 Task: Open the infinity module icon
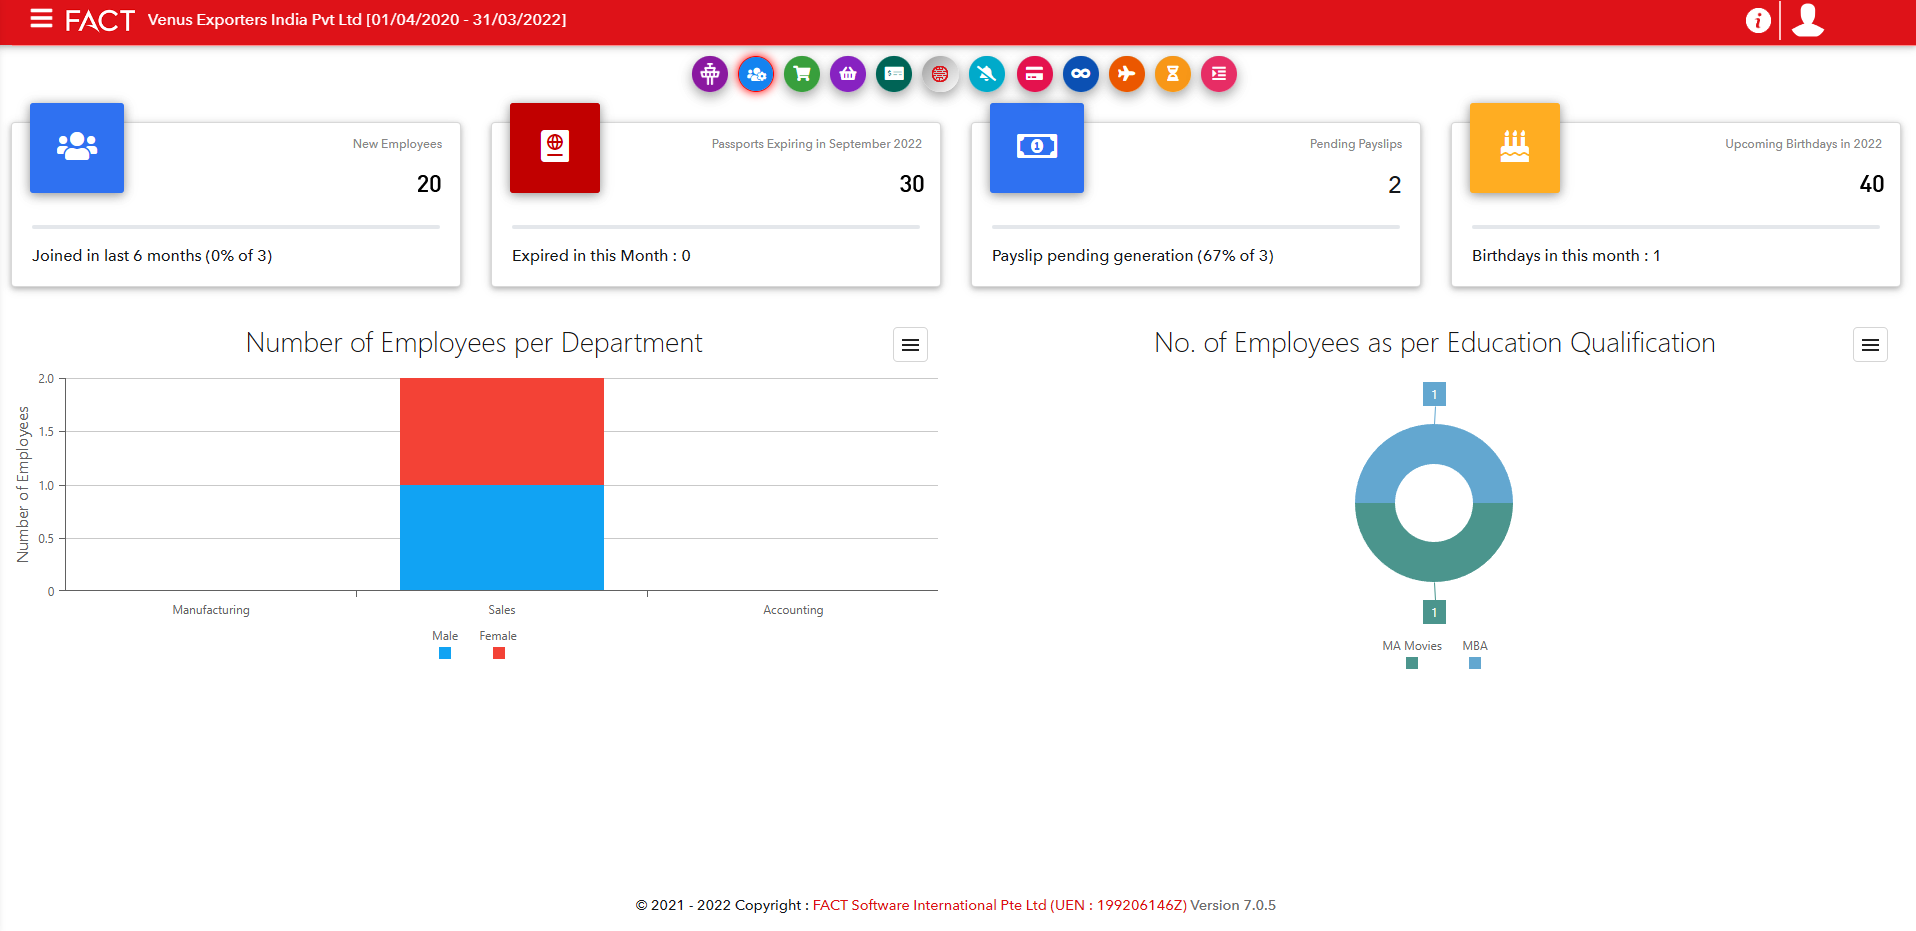(x=1080, y=74)
